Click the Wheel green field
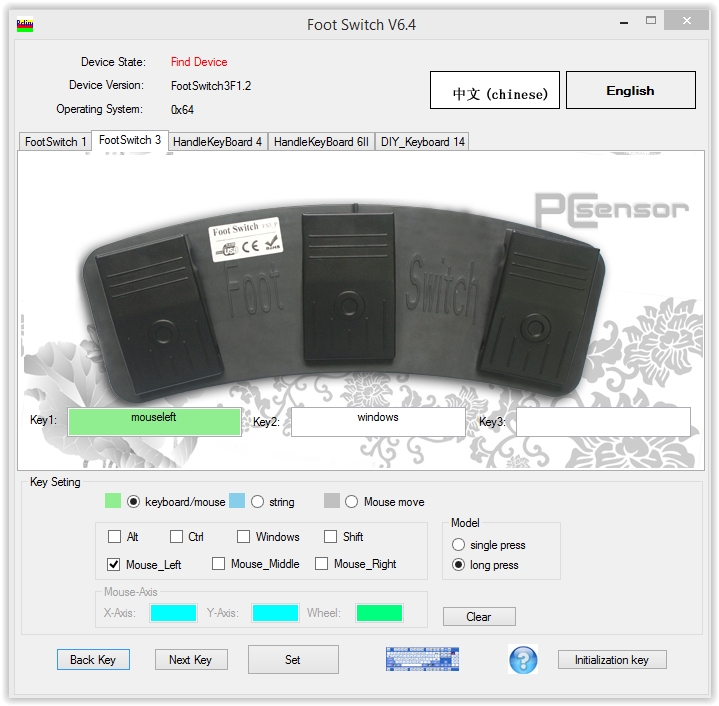Image resolution: width=719 pixels, height=706 pixels. click(x=379, y=613)
